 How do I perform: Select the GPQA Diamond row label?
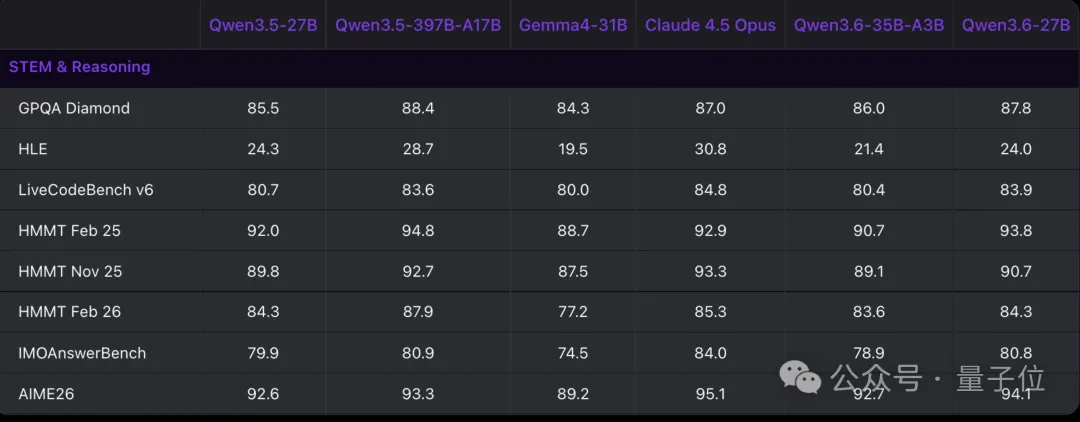tap(74, 108)
